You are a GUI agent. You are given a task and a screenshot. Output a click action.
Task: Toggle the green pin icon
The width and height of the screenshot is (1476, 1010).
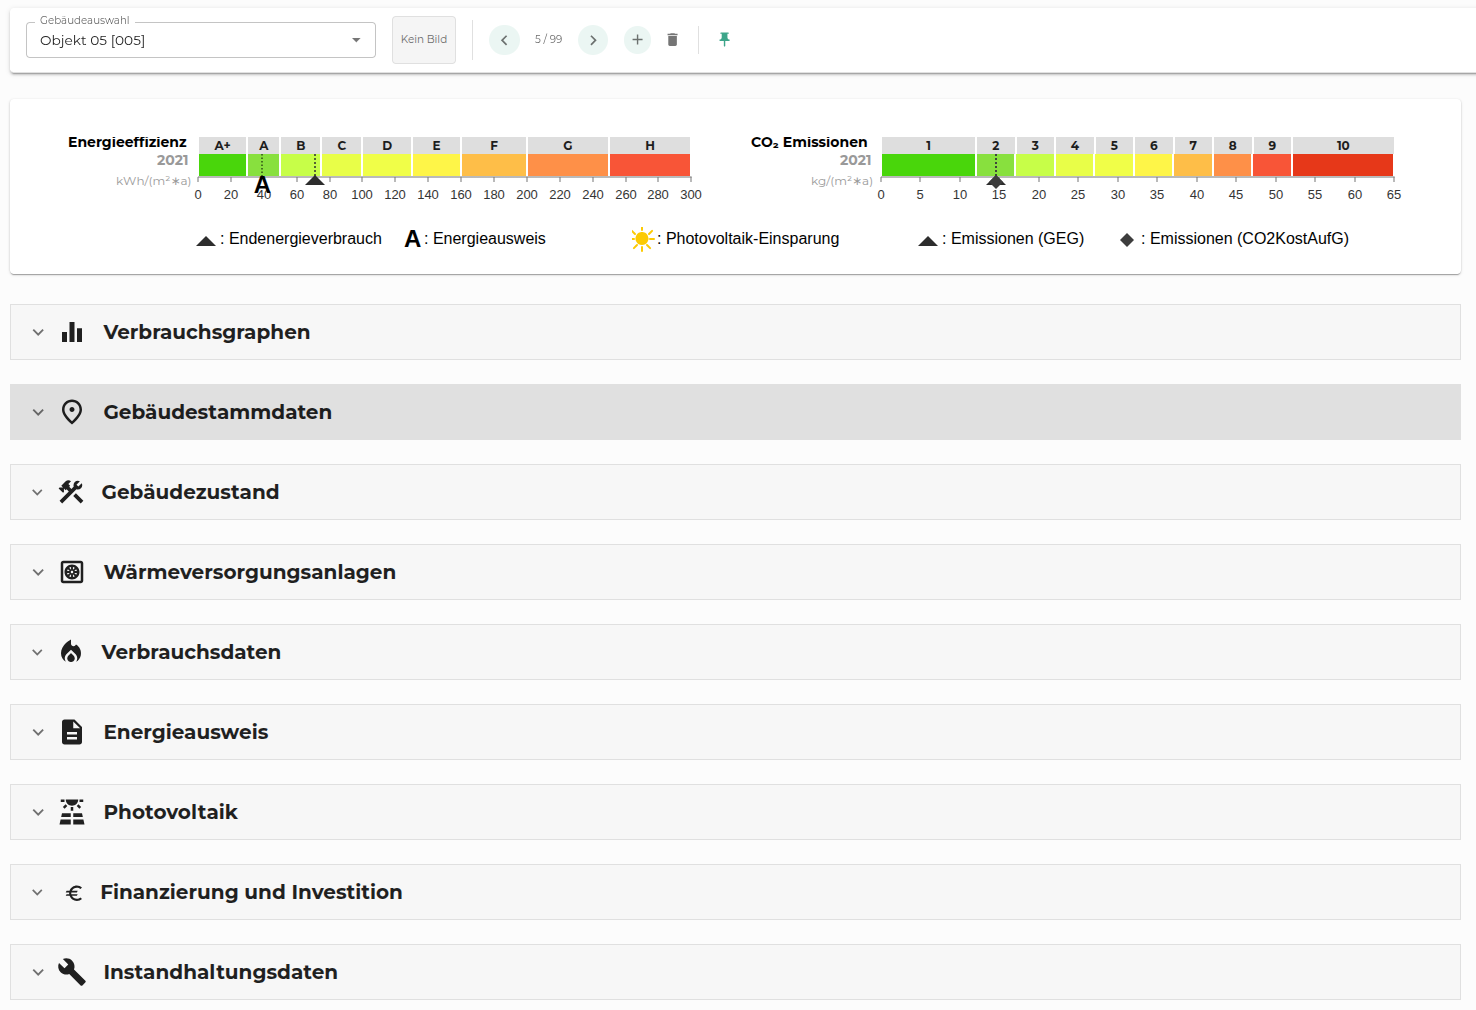725,39
